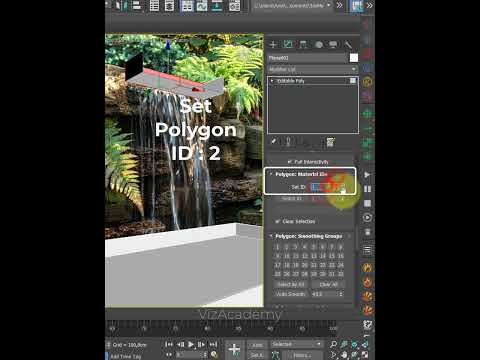Click the Auto Smooth button
The image size is (480, 360).
click(290, 294)
